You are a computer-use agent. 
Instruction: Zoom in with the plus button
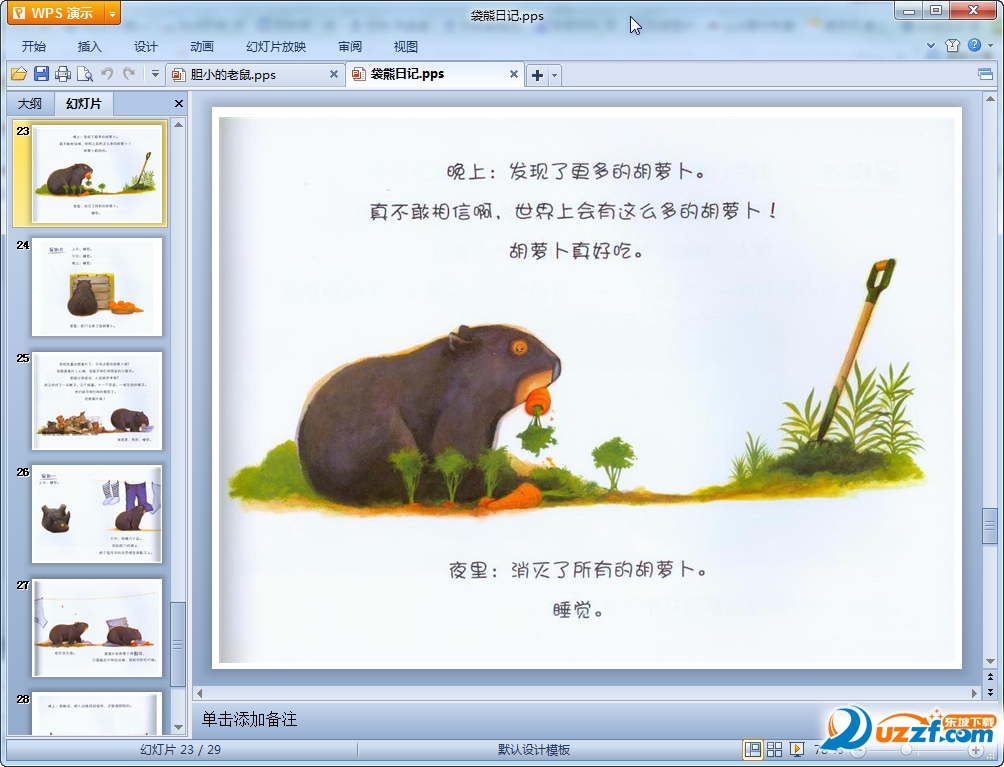tap(975, 750)
